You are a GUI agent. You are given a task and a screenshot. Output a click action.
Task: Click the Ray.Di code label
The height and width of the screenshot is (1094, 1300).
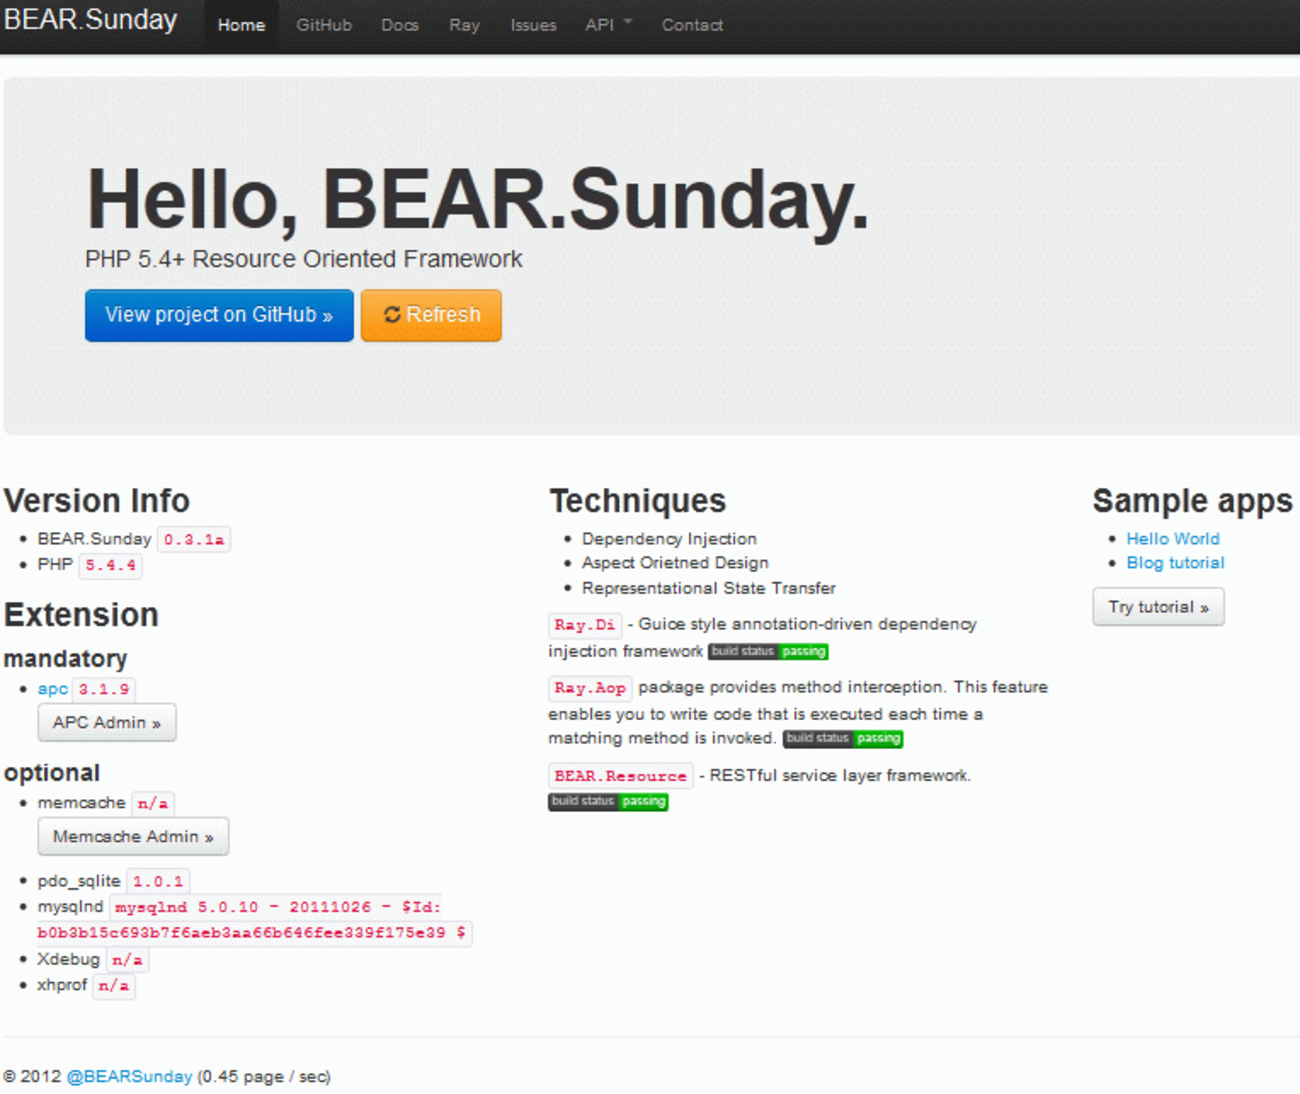coord(585,625)
